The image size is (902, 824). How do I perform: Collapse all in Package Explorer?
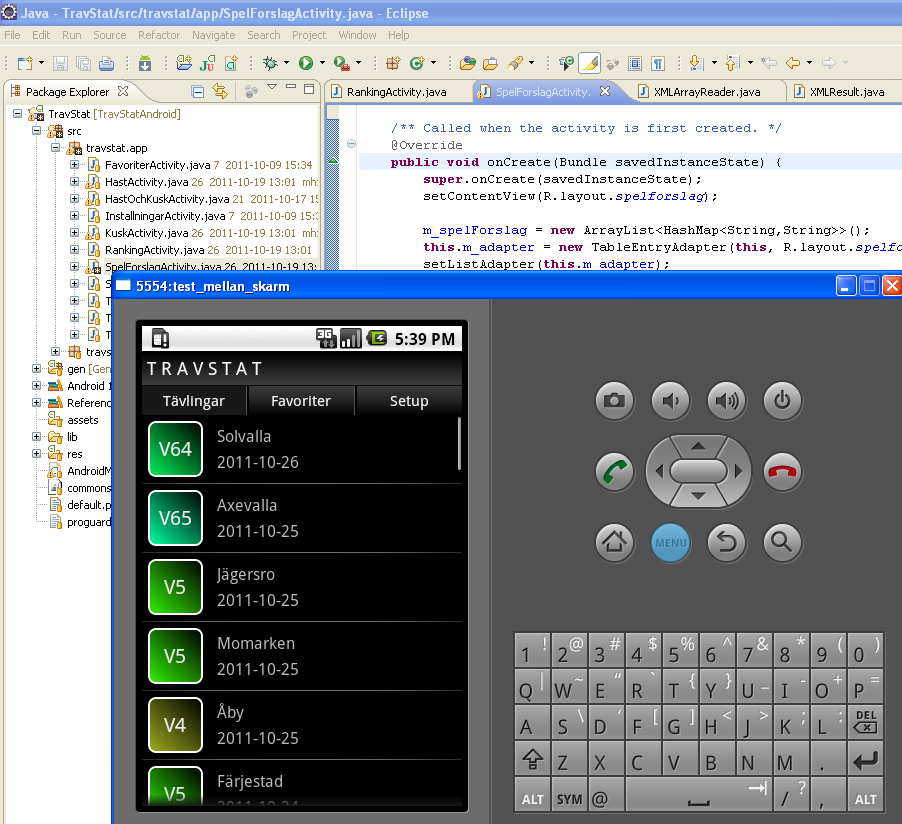click(x=197, y=91)
